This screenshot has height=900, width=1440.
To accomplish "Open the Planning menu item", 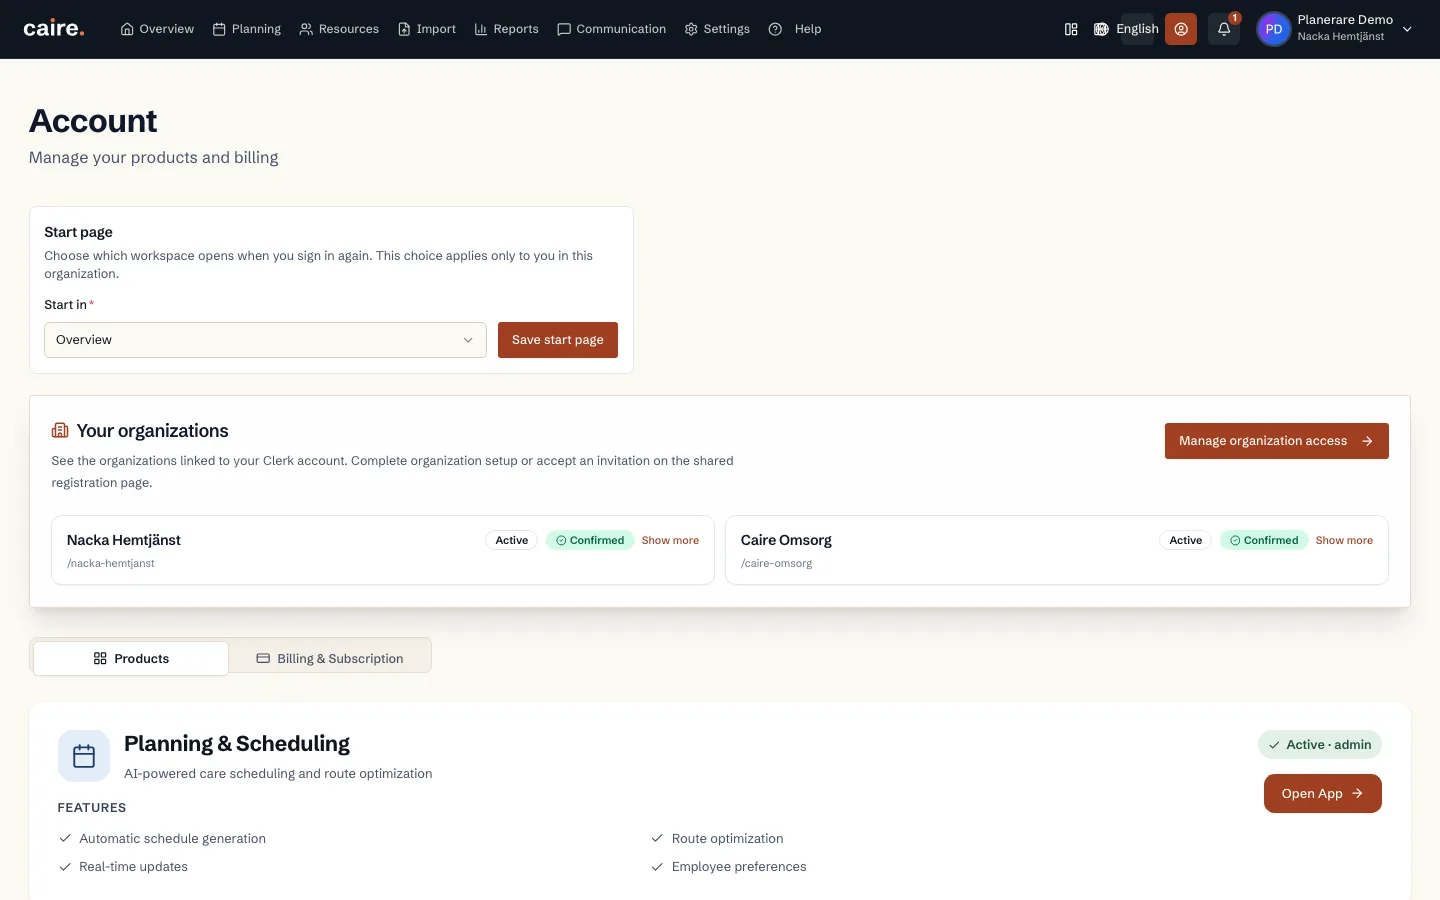I will [x=247, y=29].
